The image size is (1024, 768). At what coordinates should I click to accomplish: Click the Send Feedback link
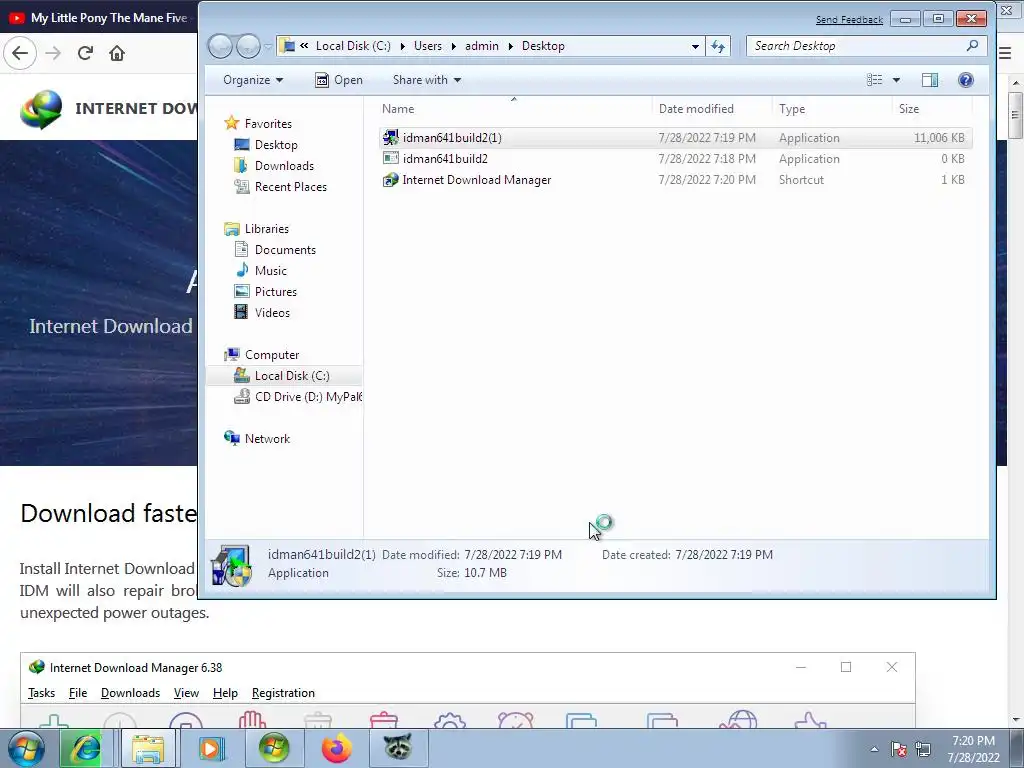(x=849, y=20)
